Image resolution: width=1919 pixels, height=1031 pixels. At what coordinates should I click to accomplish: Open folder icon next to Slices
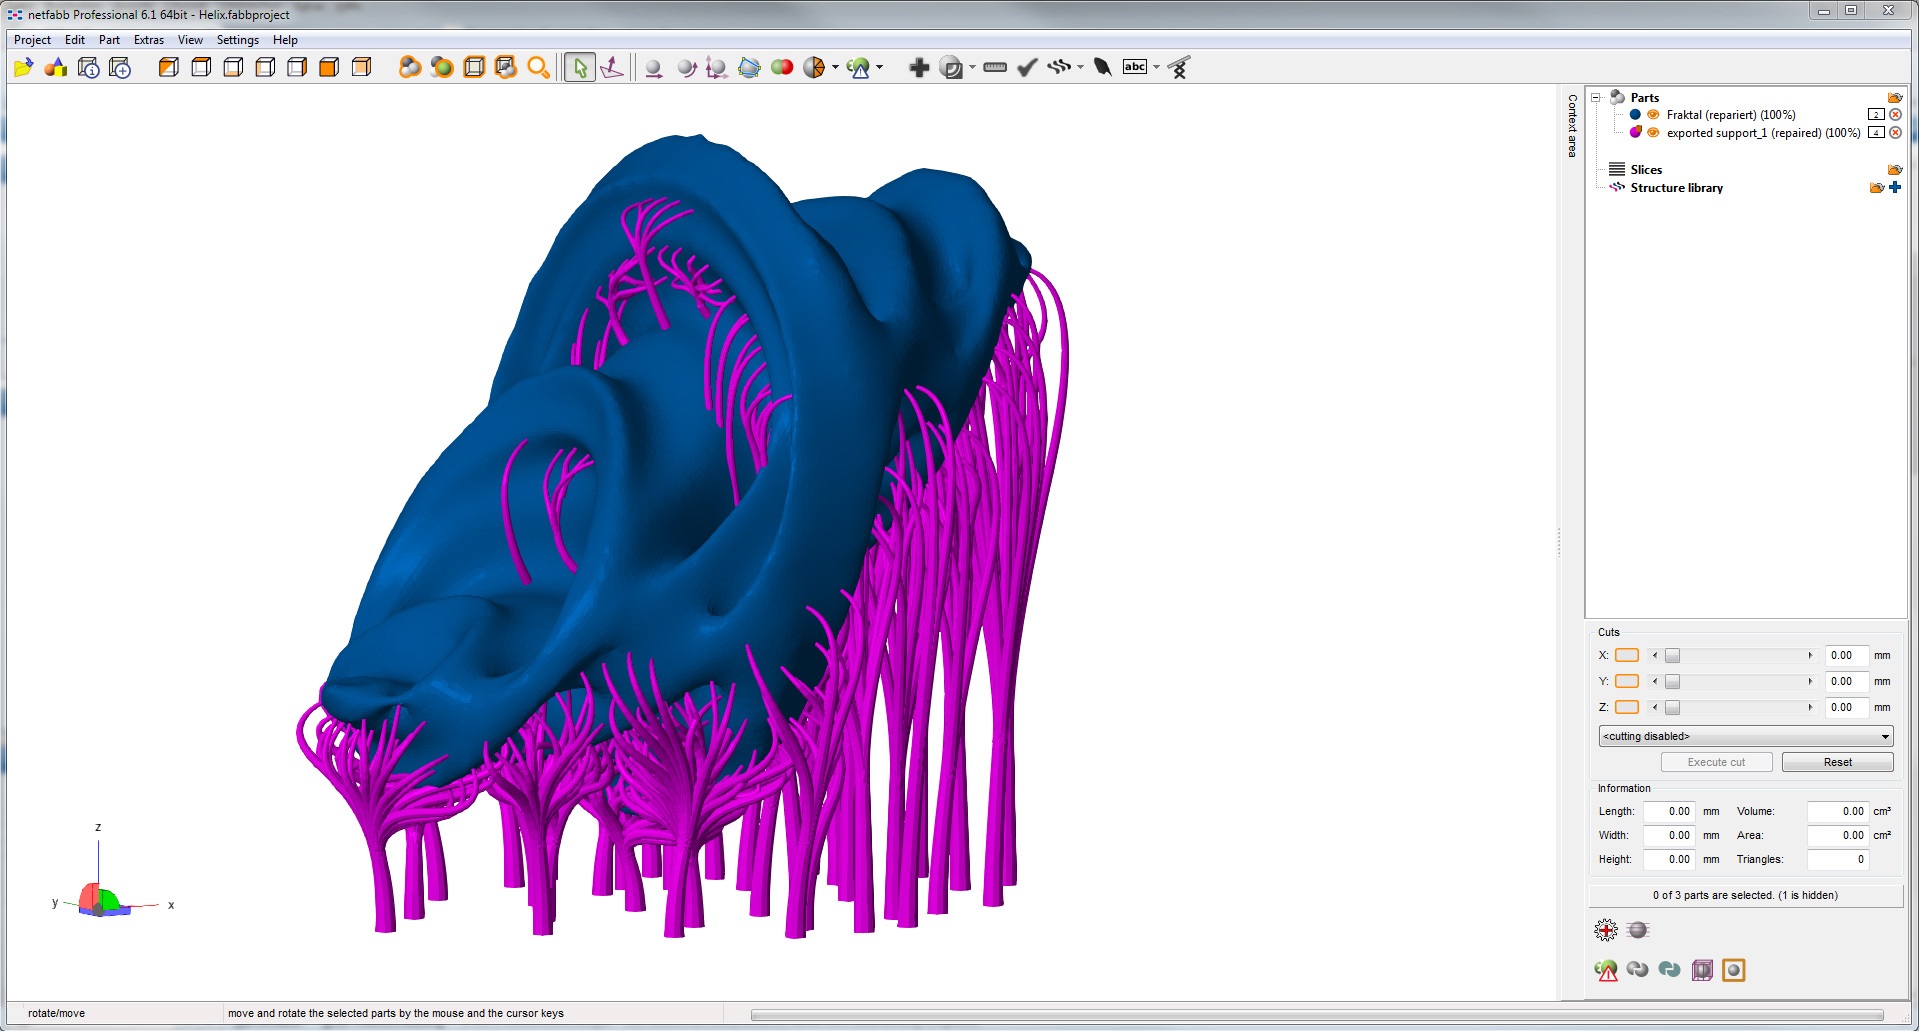(1894, 170)
